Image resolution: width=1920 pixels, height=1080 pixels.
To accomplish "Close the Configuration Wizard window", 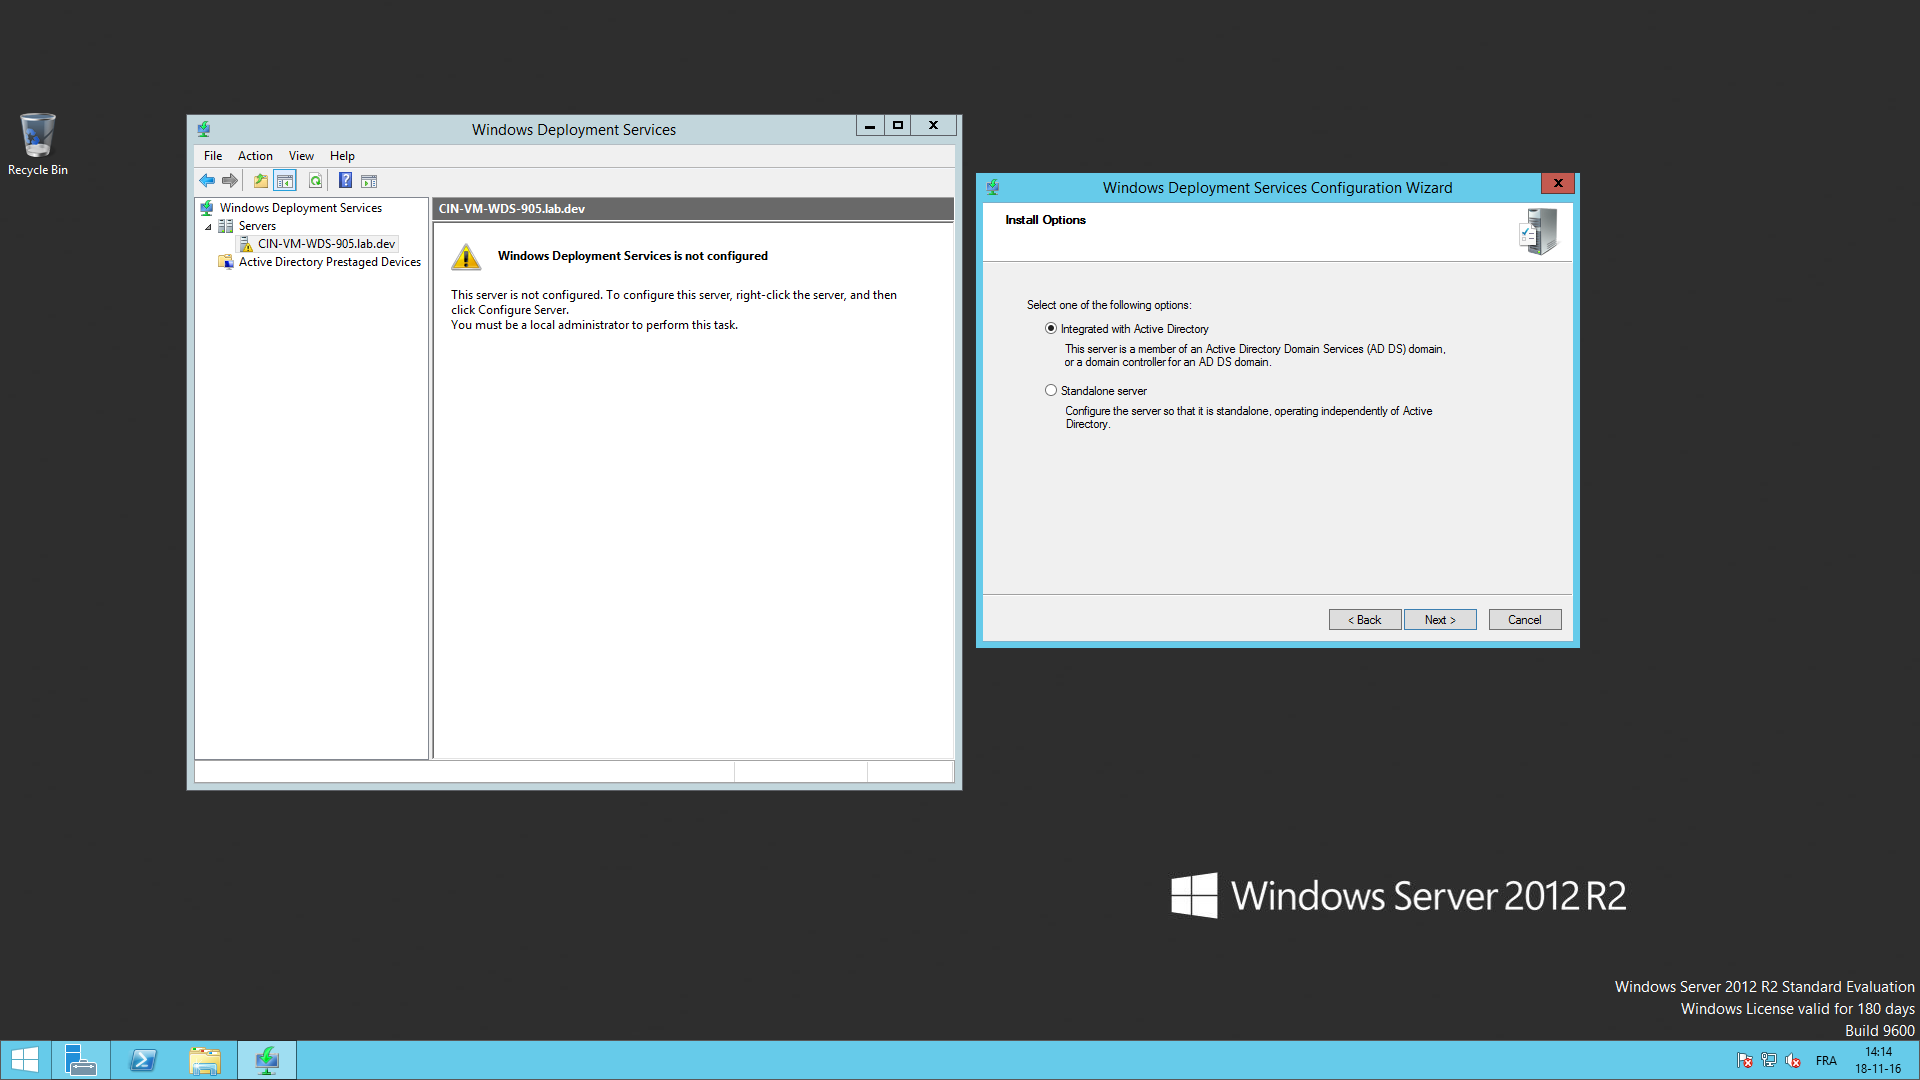I will point(1558,183).
